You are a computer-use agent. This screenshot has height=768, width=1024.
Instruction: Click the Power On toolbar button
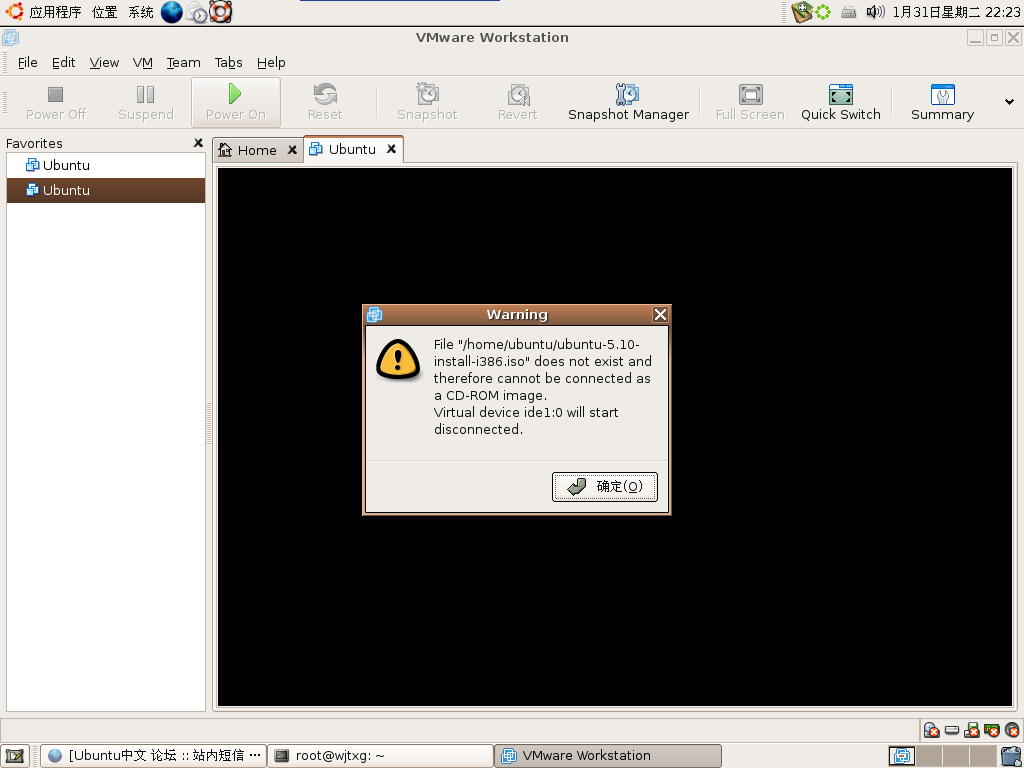[236, 103]
